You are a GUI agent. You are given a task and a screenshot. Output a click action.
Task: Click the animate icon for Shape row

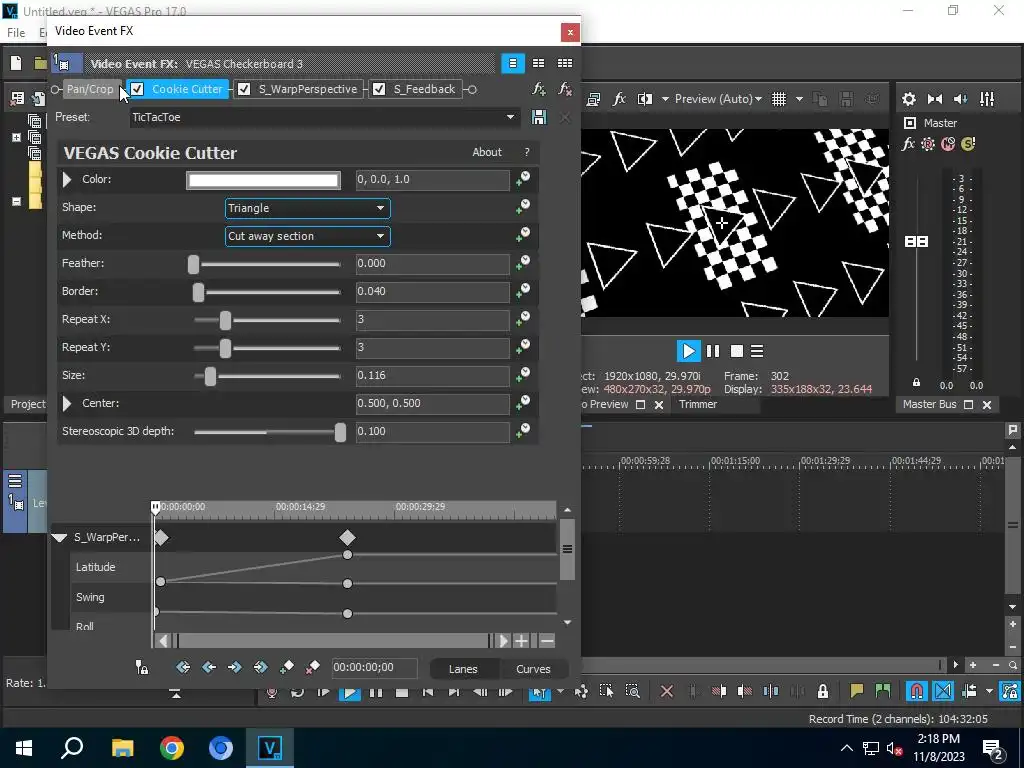[x=522, y=207]
